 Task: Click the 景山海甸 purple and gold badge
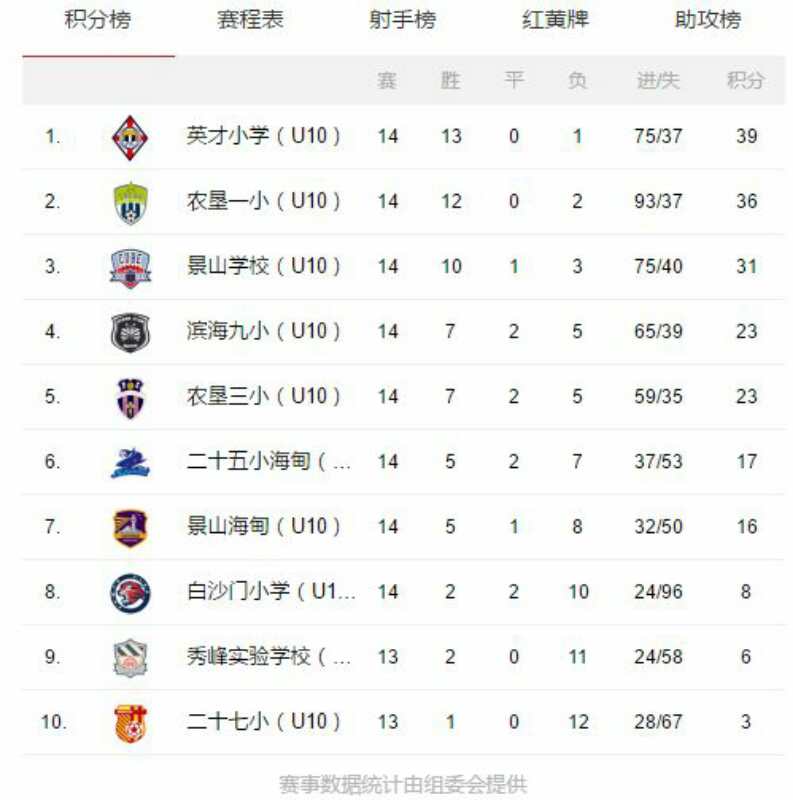click(131, 528)
